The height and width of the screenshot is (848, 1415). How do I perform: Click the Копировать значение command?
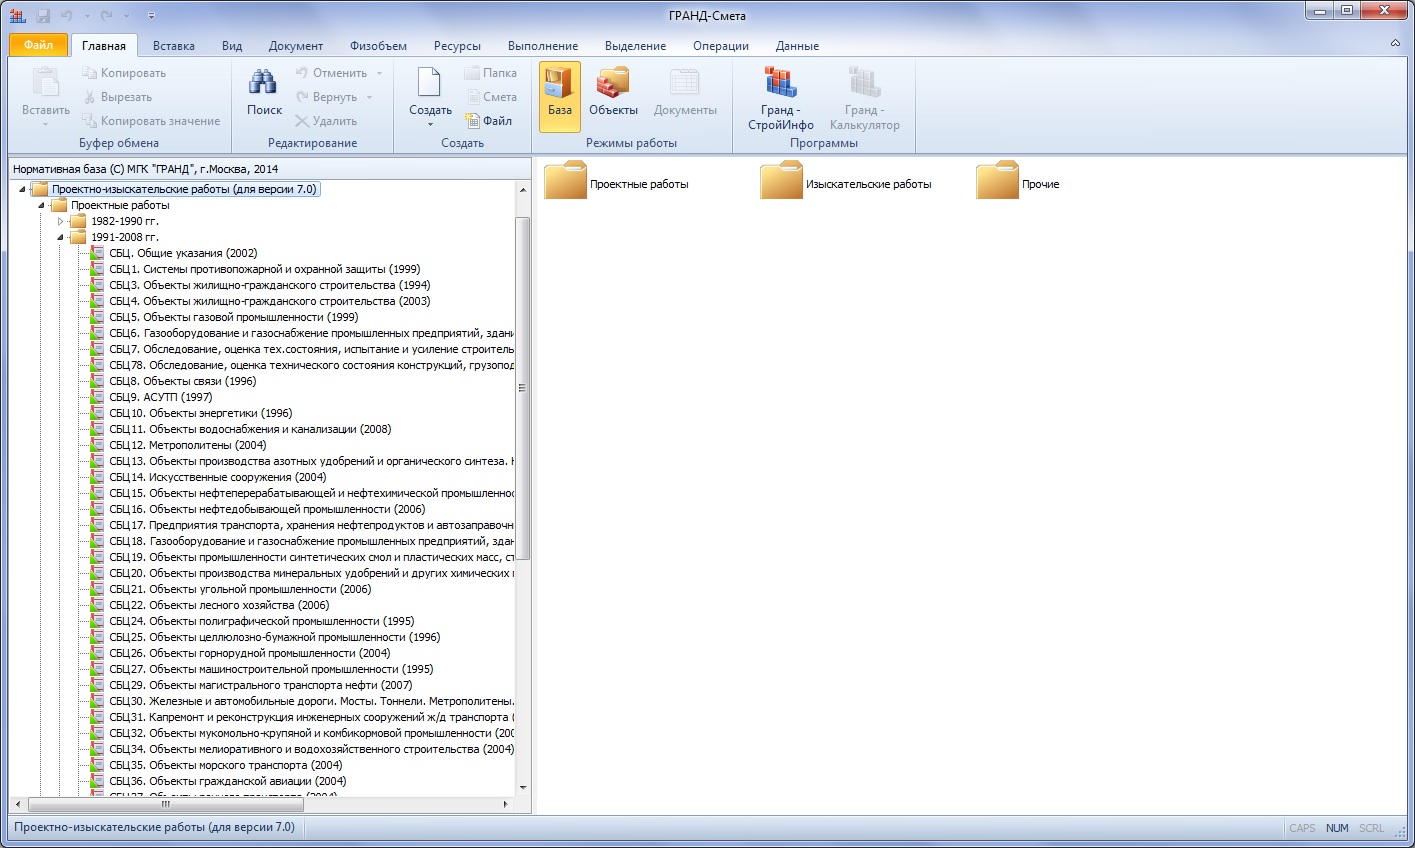pyautogui.click(x=151, y=121)
